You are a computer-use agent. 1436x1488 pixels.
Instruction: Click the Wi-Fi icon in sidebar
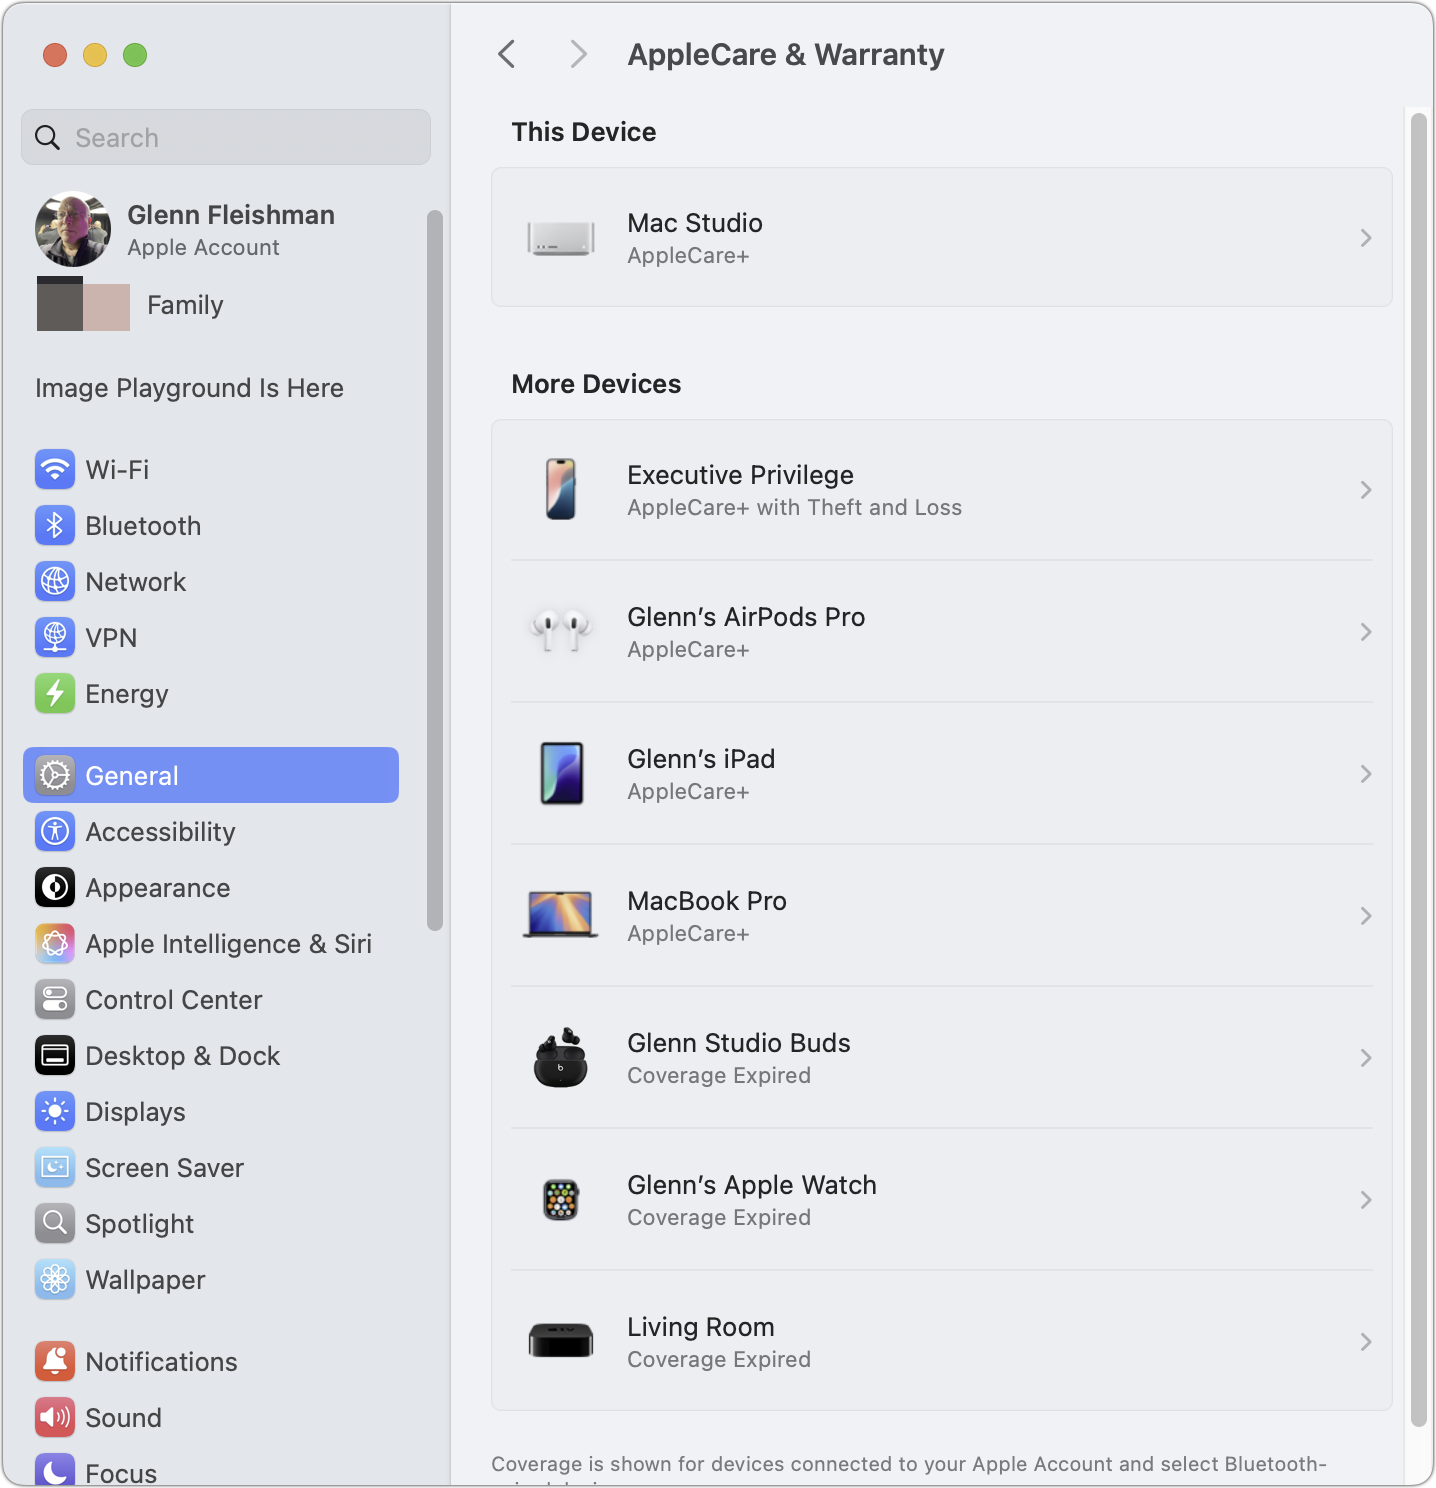click(55, 469)
